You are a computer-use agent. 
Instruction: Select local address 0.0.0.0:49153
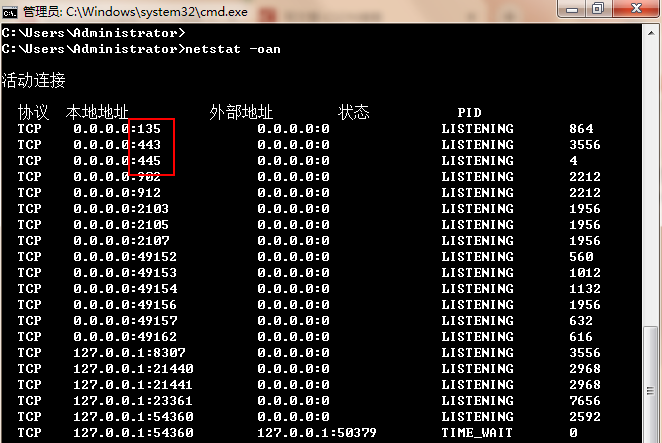point(125,273)
